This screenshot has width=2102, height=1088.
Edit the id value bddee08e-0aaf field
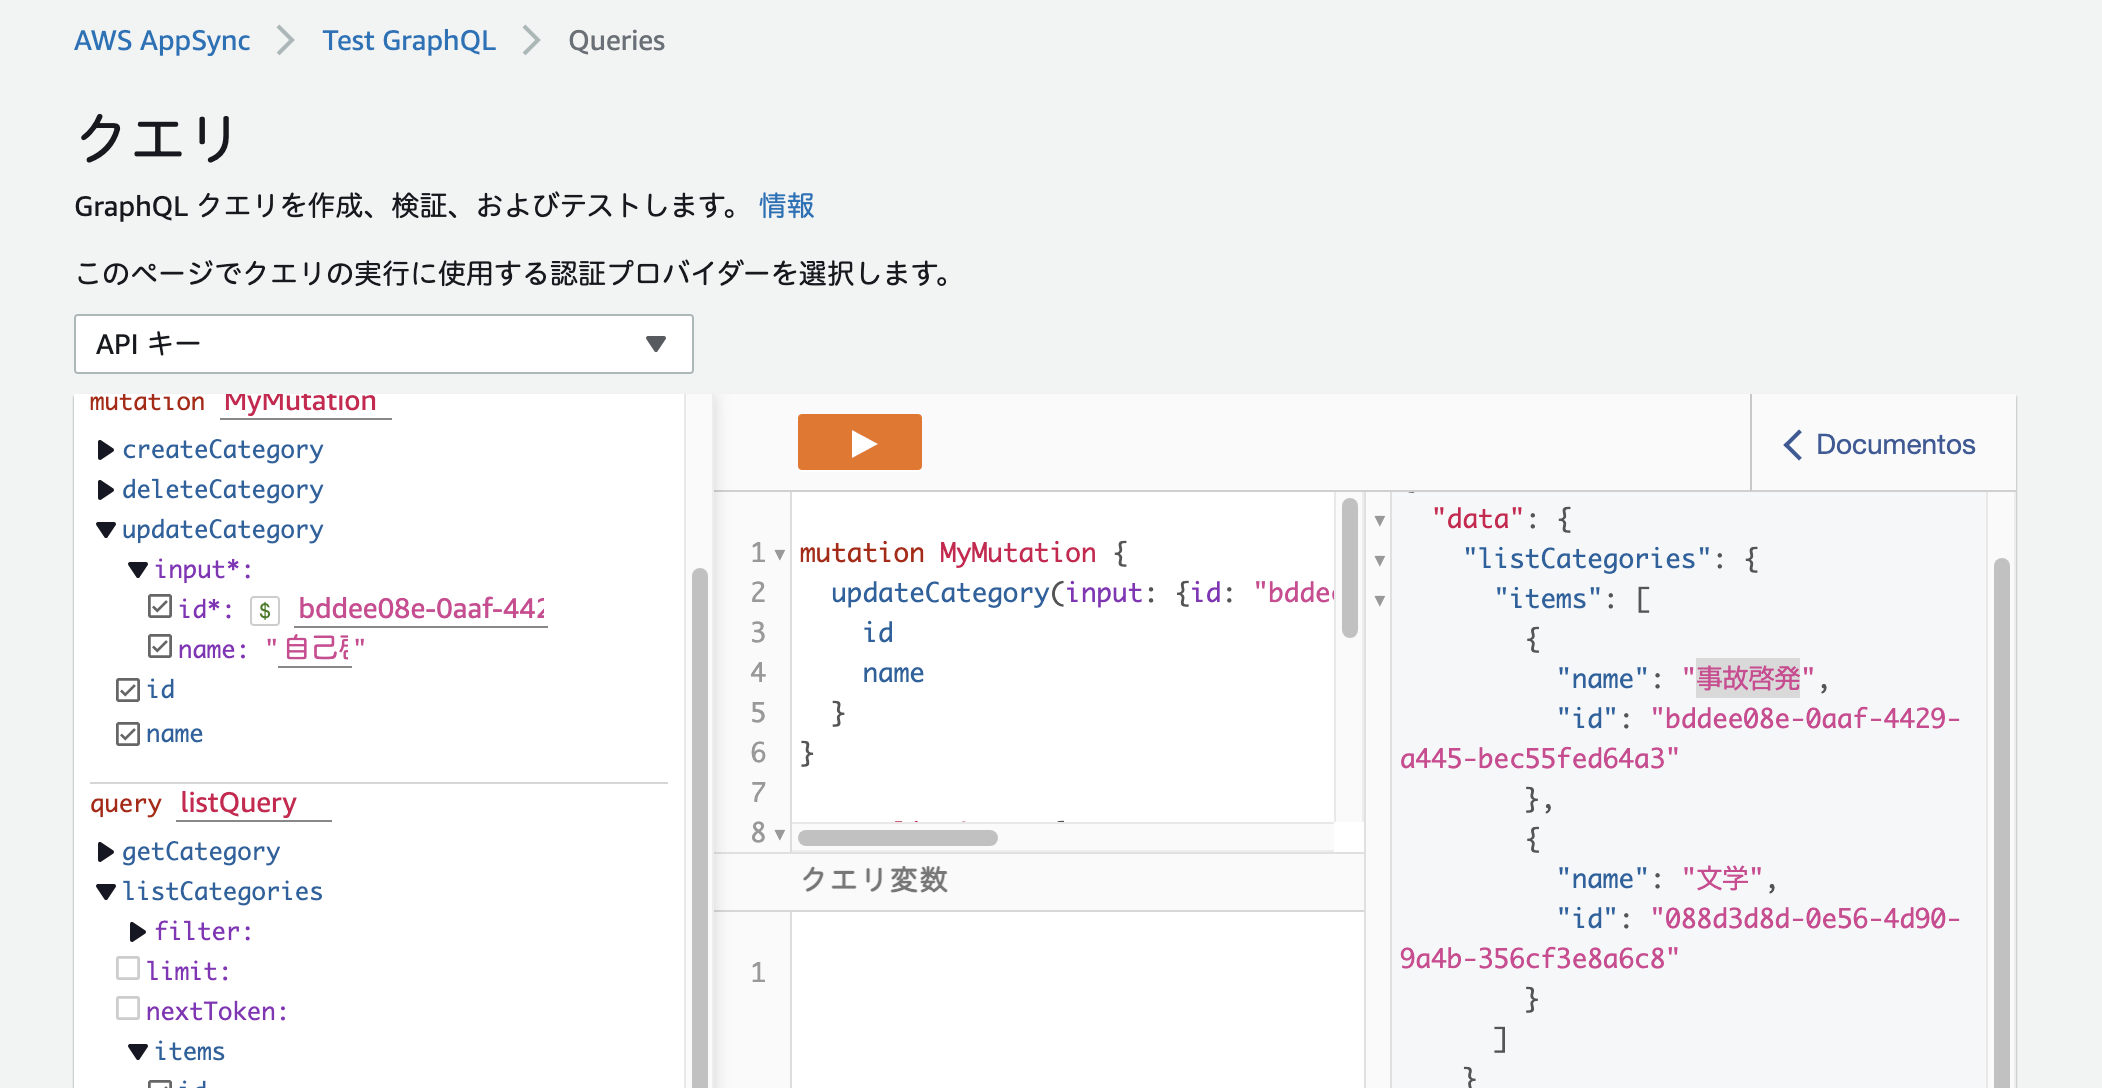point(421,609)
